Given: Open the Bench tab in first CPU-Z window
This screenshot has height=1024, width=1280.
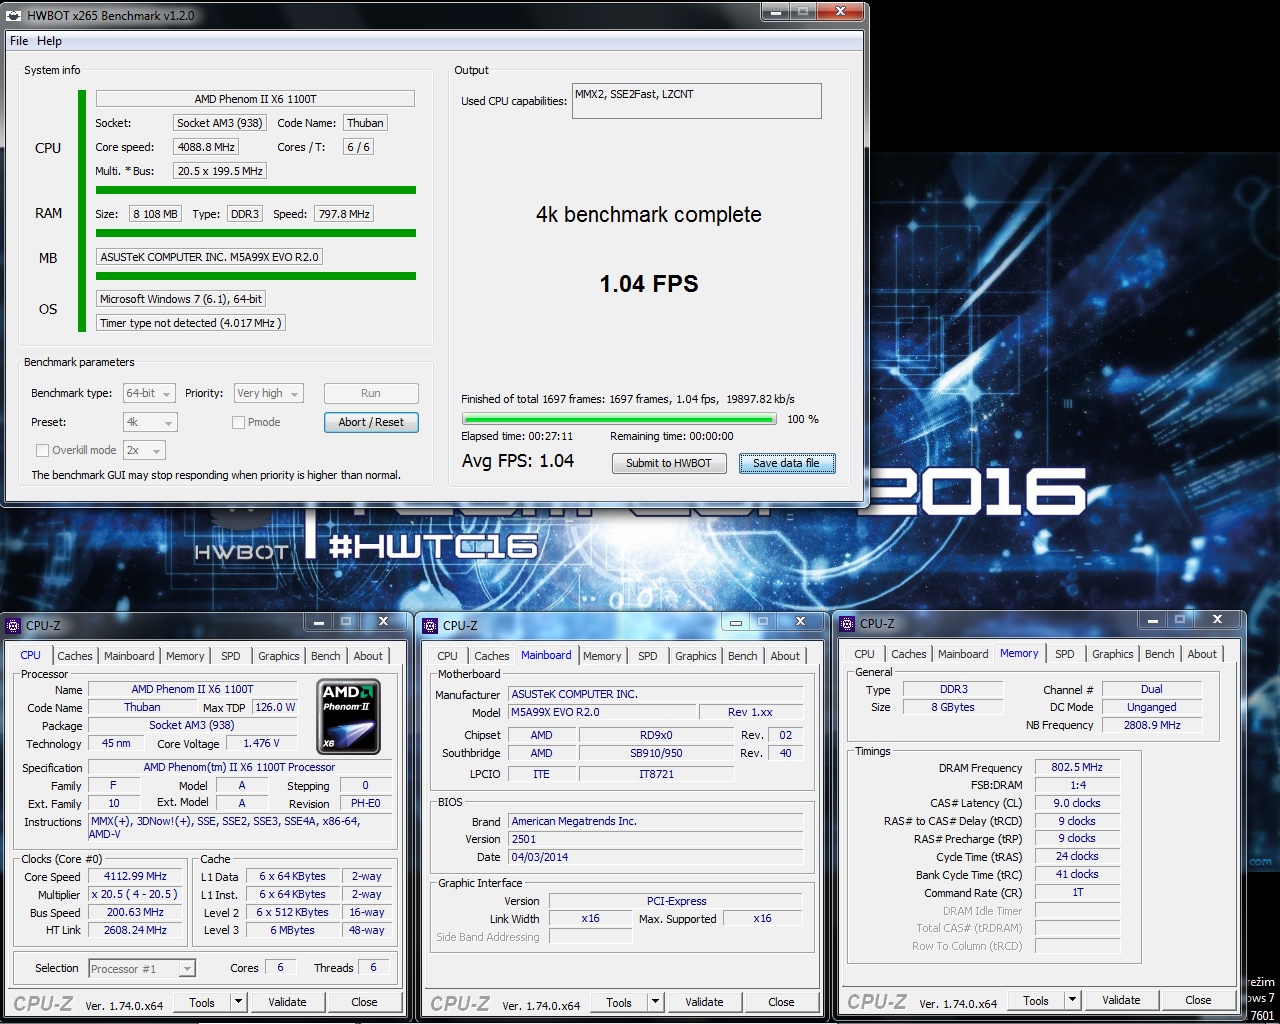Looking at the screenshot, I should tap(325, 656).
